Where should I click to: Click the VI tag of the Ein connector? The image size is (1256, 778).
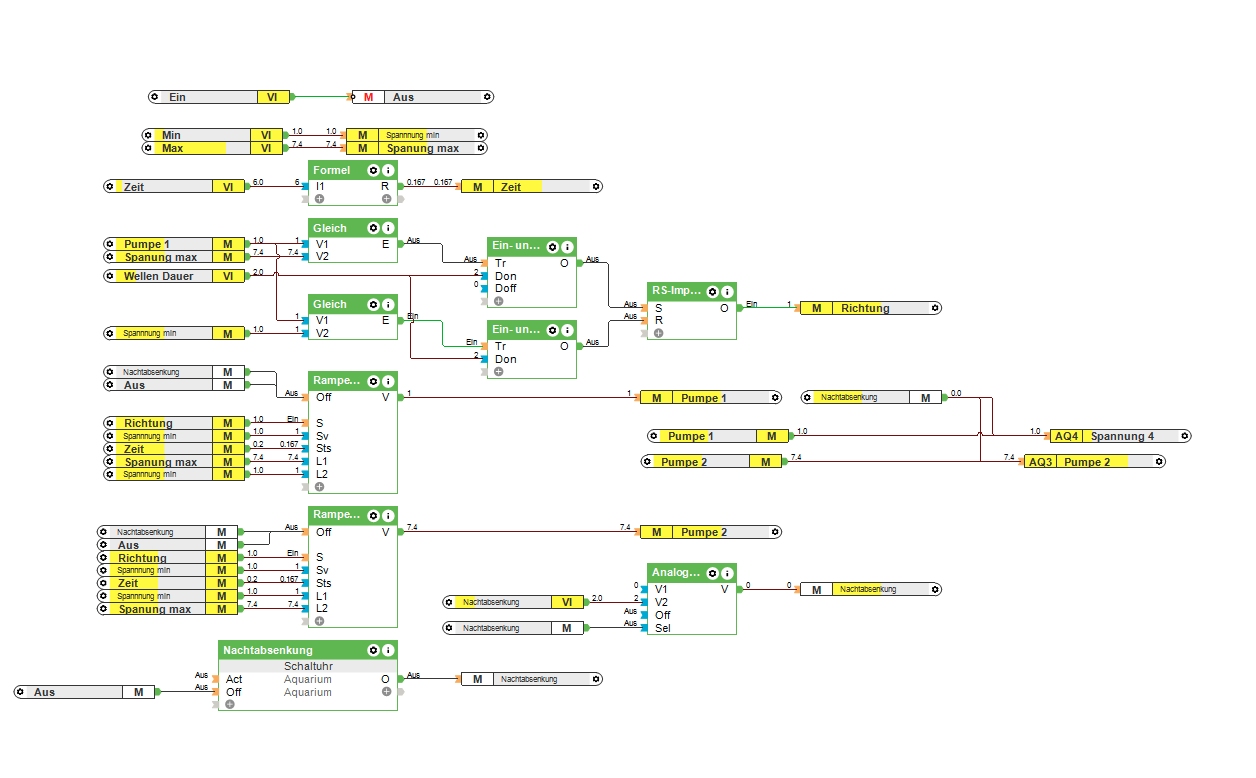click(x=273, y=97)
